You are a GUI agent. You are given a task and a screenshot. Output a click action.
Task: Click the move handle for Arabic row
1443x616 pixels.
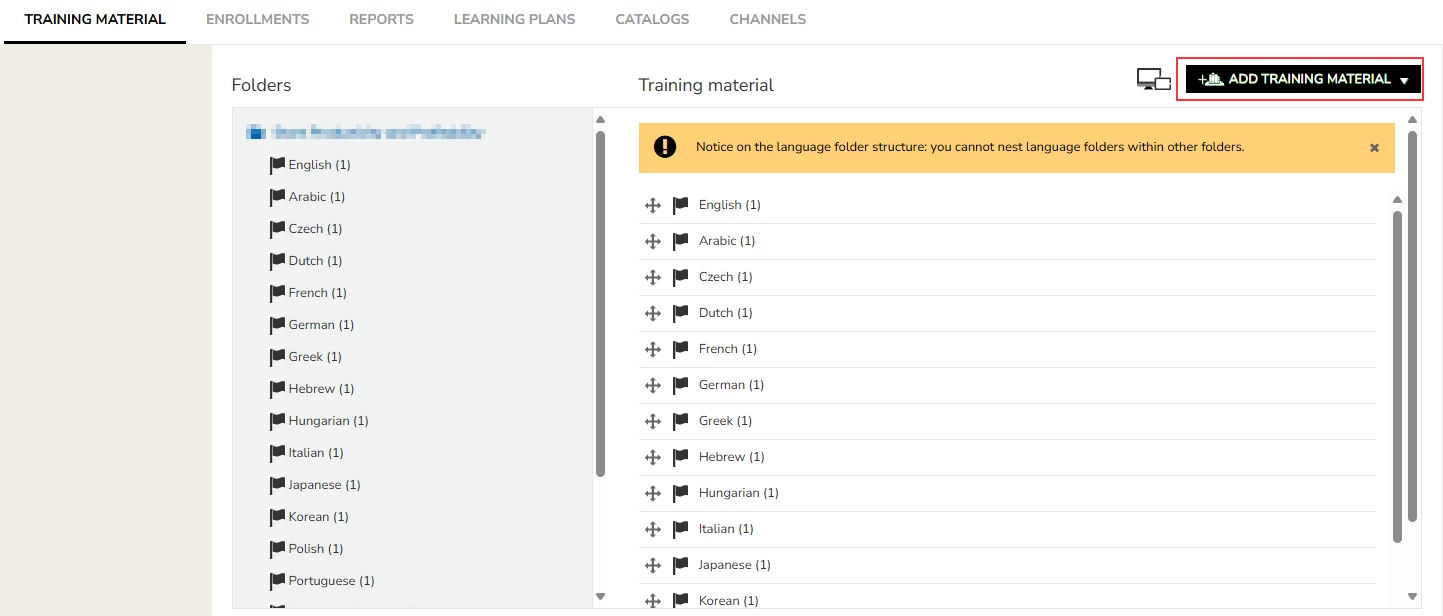click(653, 241)
